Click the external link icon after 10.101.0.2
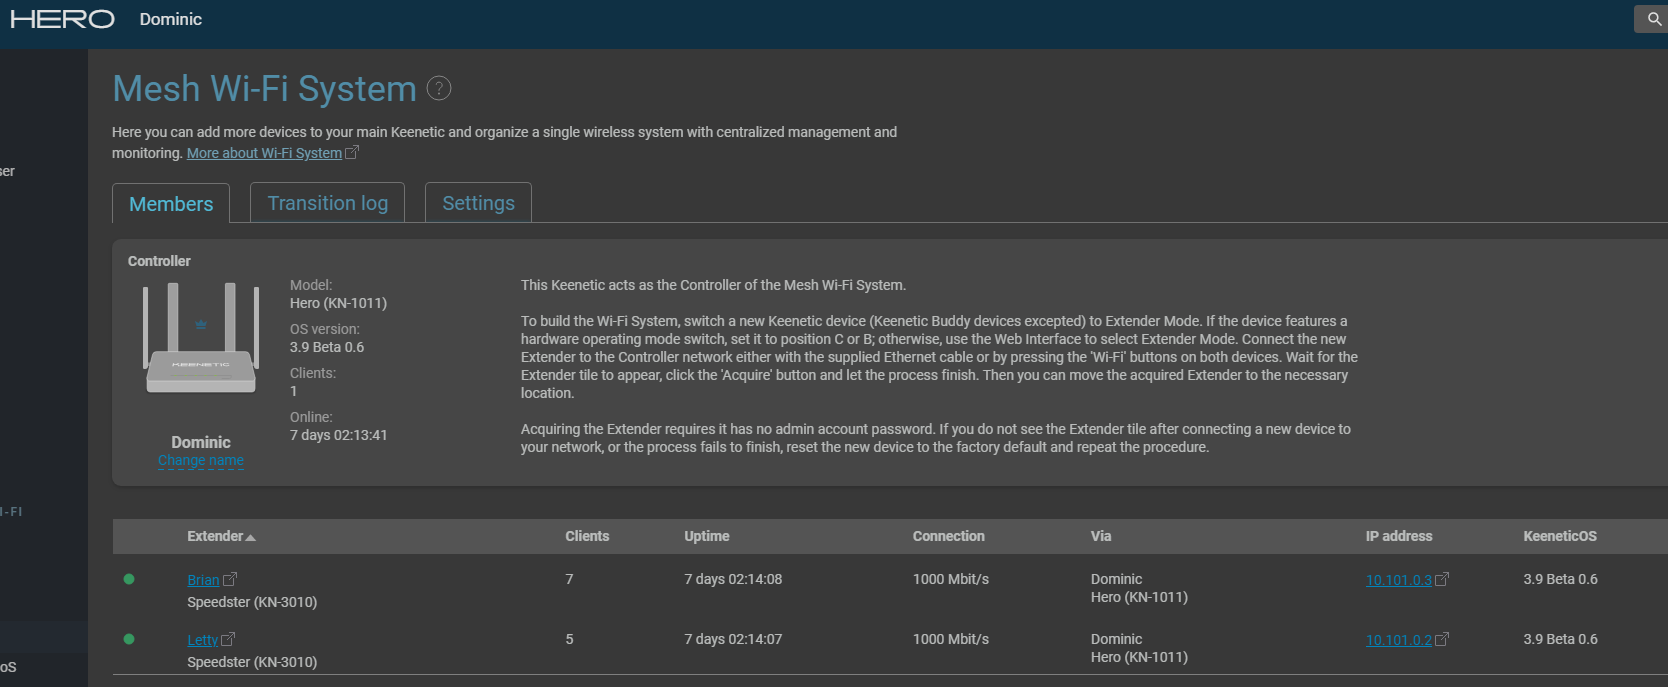1668x687 pixels. click(1442, 639)
